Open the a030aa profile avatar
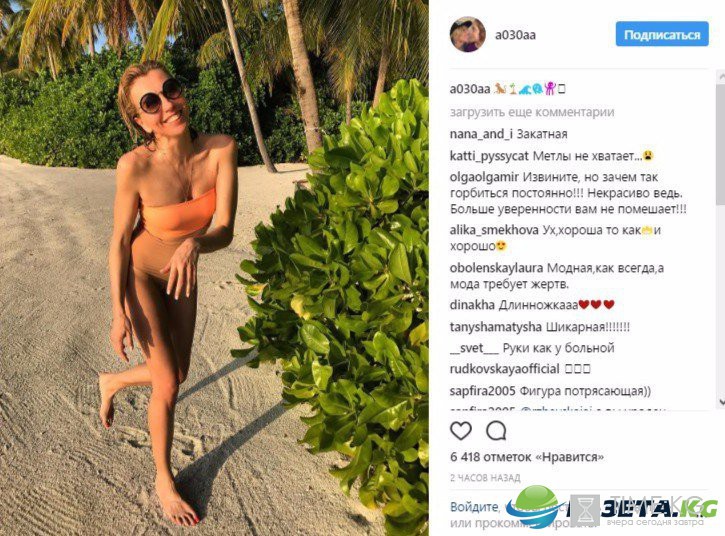Image resolution: width=725 pixels, height=536 pixels. [x=467, y=35]
